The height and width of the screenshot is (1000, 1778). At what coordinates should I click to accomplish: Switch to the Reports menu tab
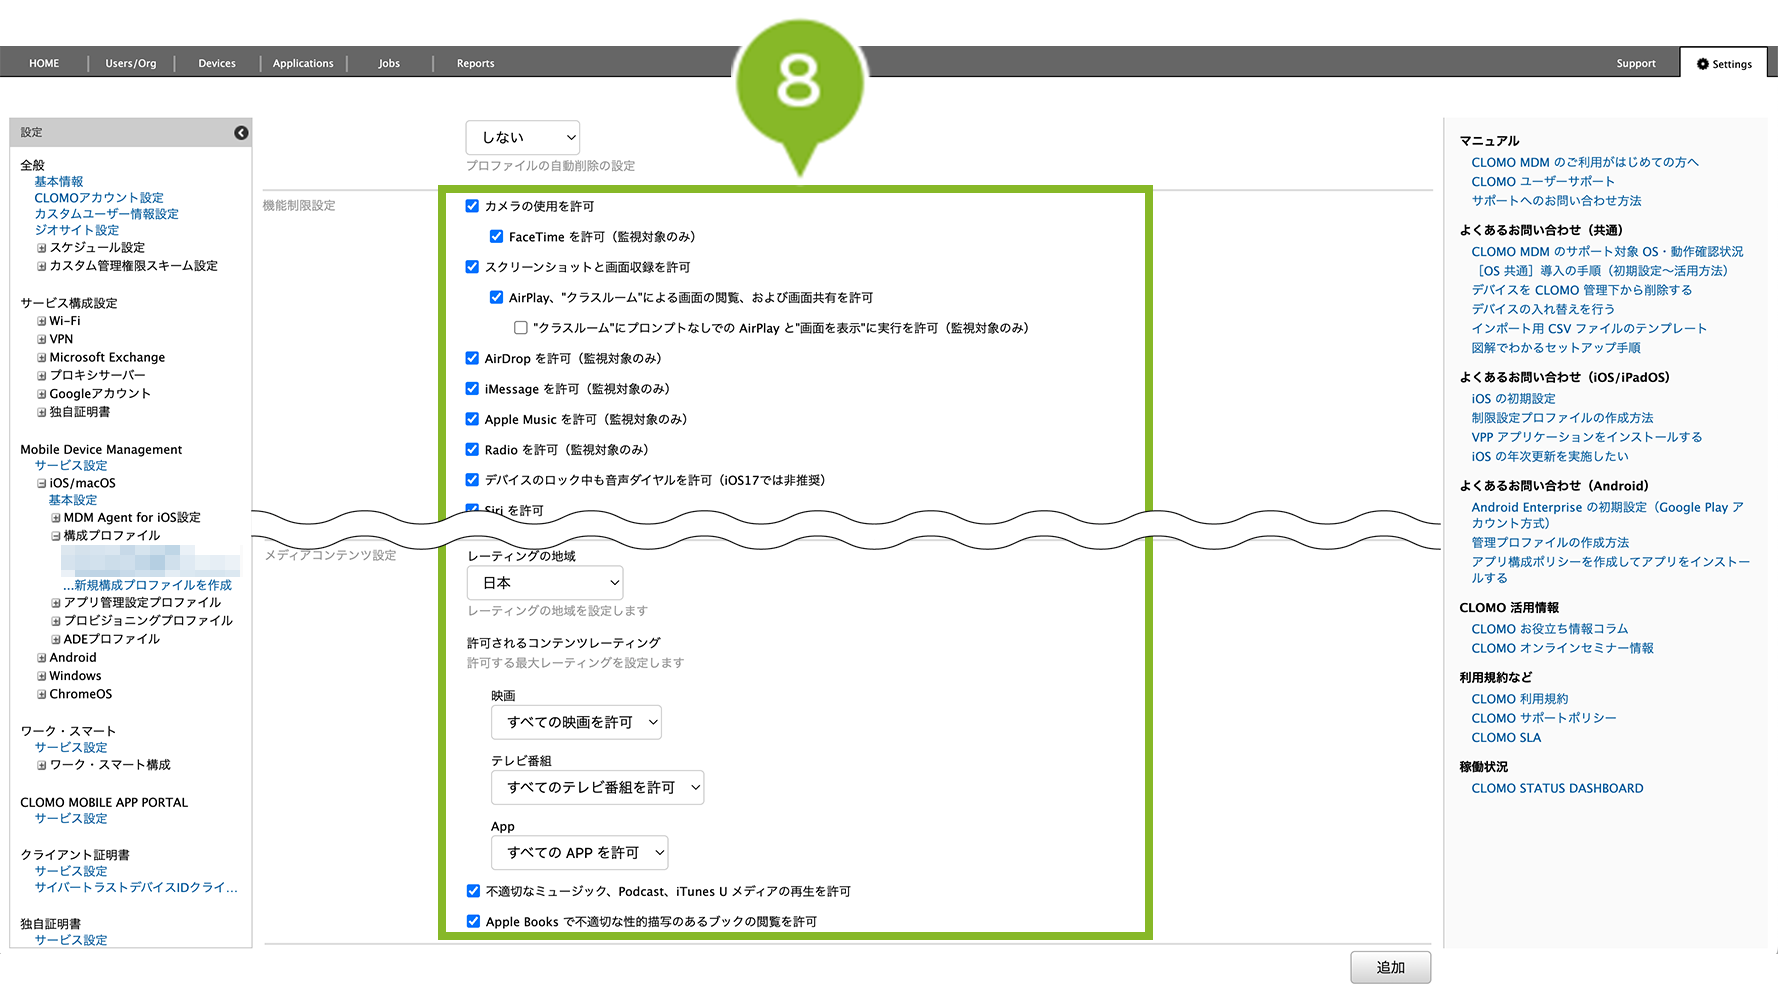point(475,63)
